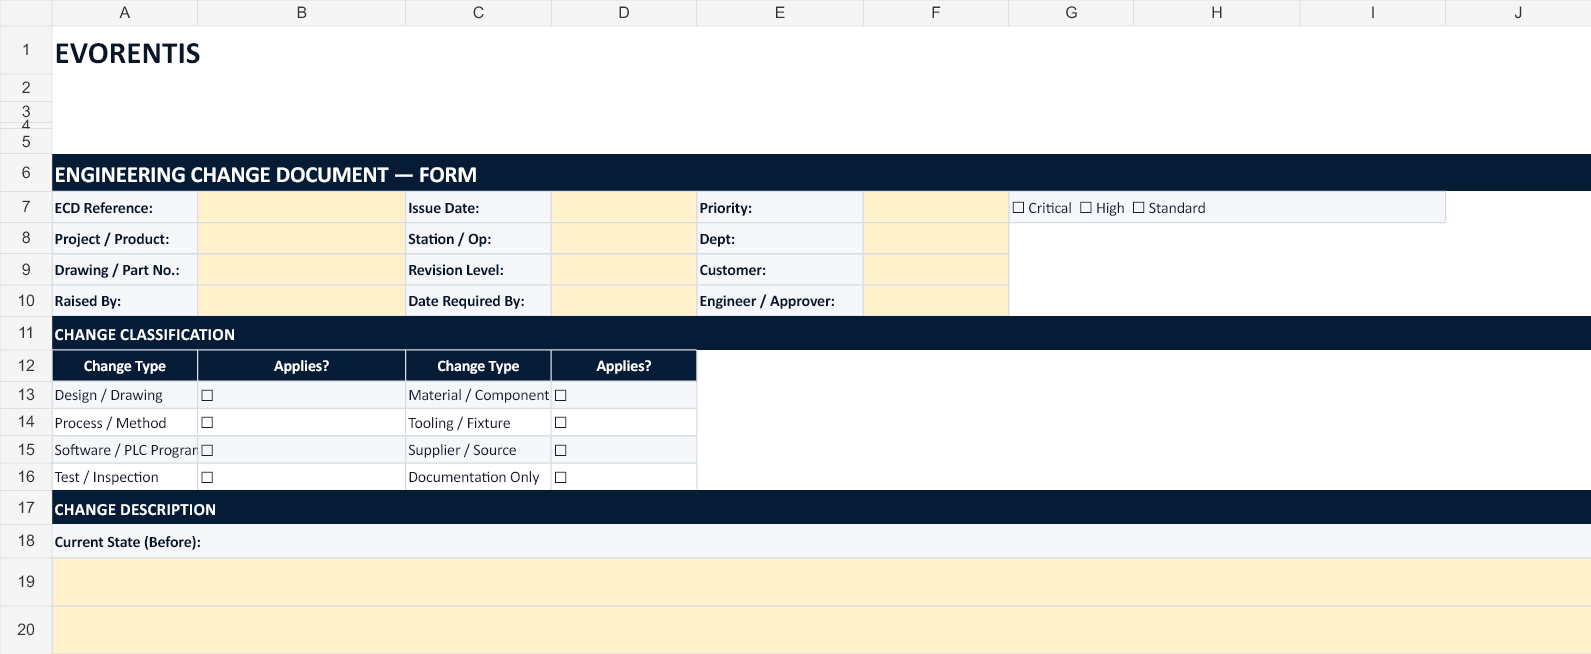Select column B header
Image resolution: width=1591 pixels, height=654 pixels.
pyautogui.click(x=301, y=13)
